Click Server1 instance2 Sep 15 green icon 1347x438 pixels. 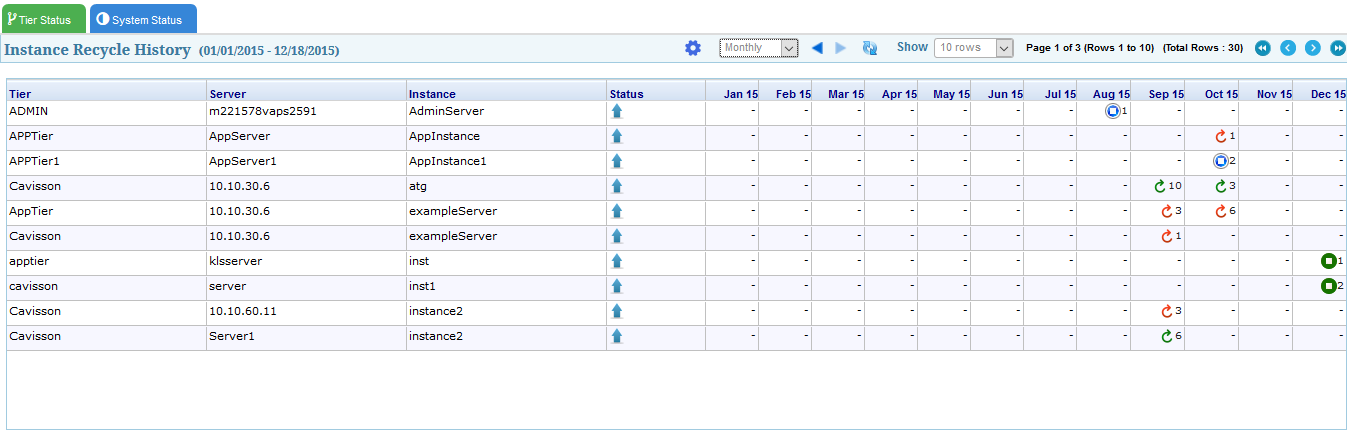click(x=1166, y=336)
